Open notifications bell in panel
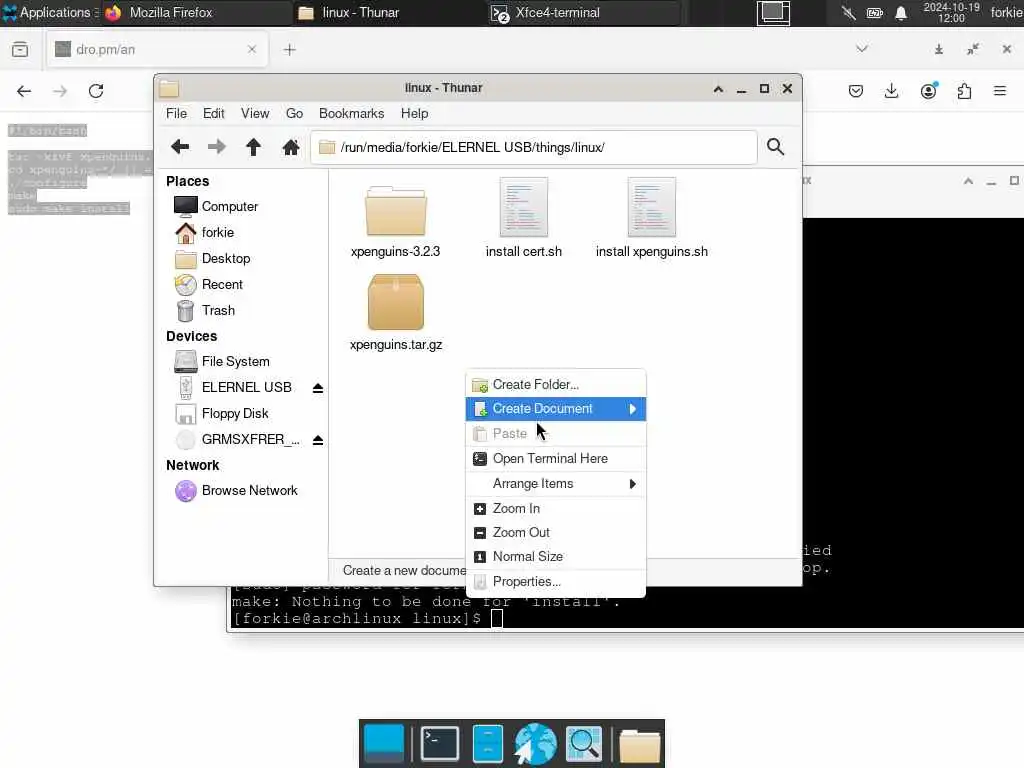Viewport: 1024px width, 768px height. coord(901,13)
